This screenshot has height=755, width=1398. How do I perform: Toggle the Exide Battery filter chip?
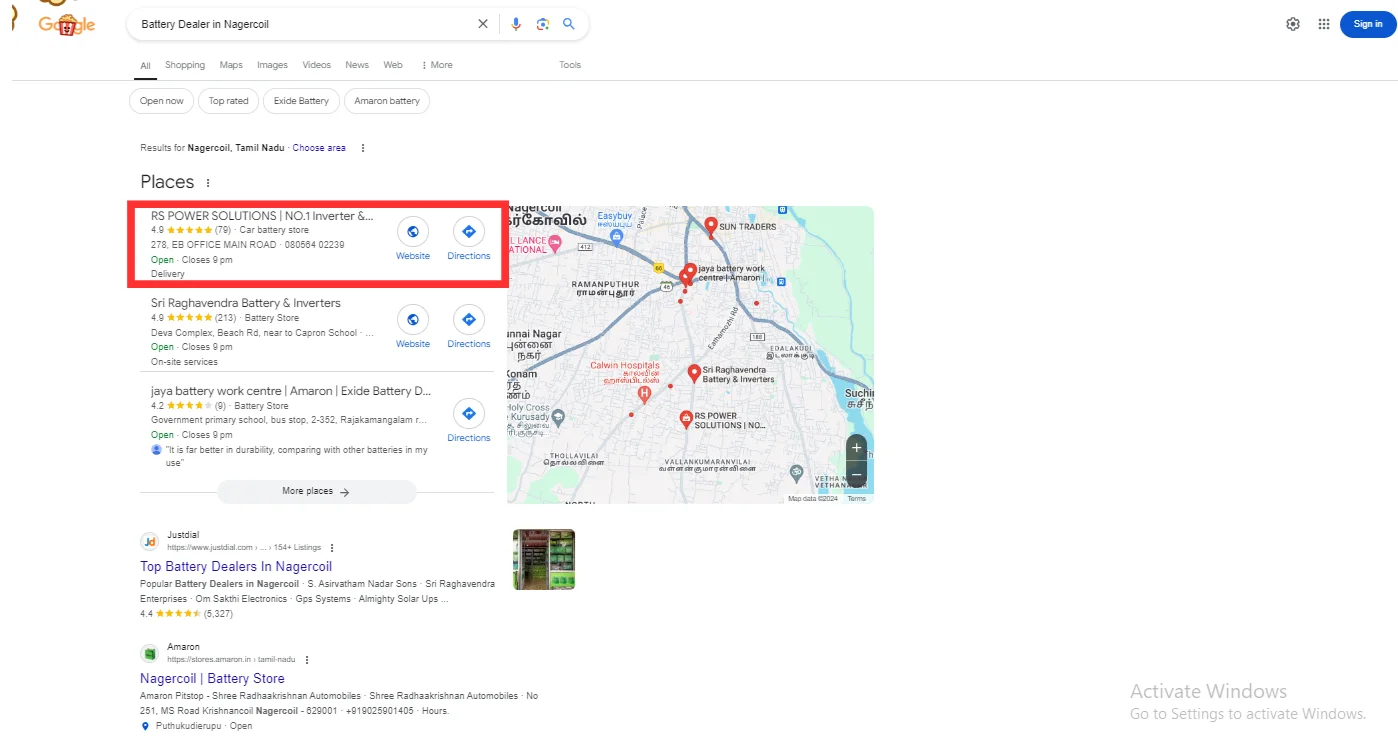(301, 101)
